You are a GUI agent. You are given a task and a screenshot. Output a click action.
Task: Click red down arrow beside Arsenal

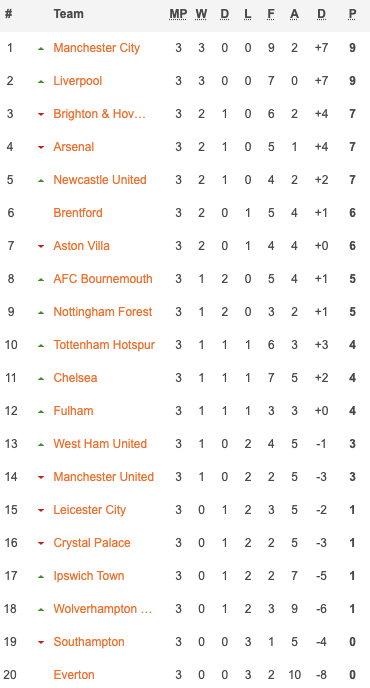click(41, 147)
